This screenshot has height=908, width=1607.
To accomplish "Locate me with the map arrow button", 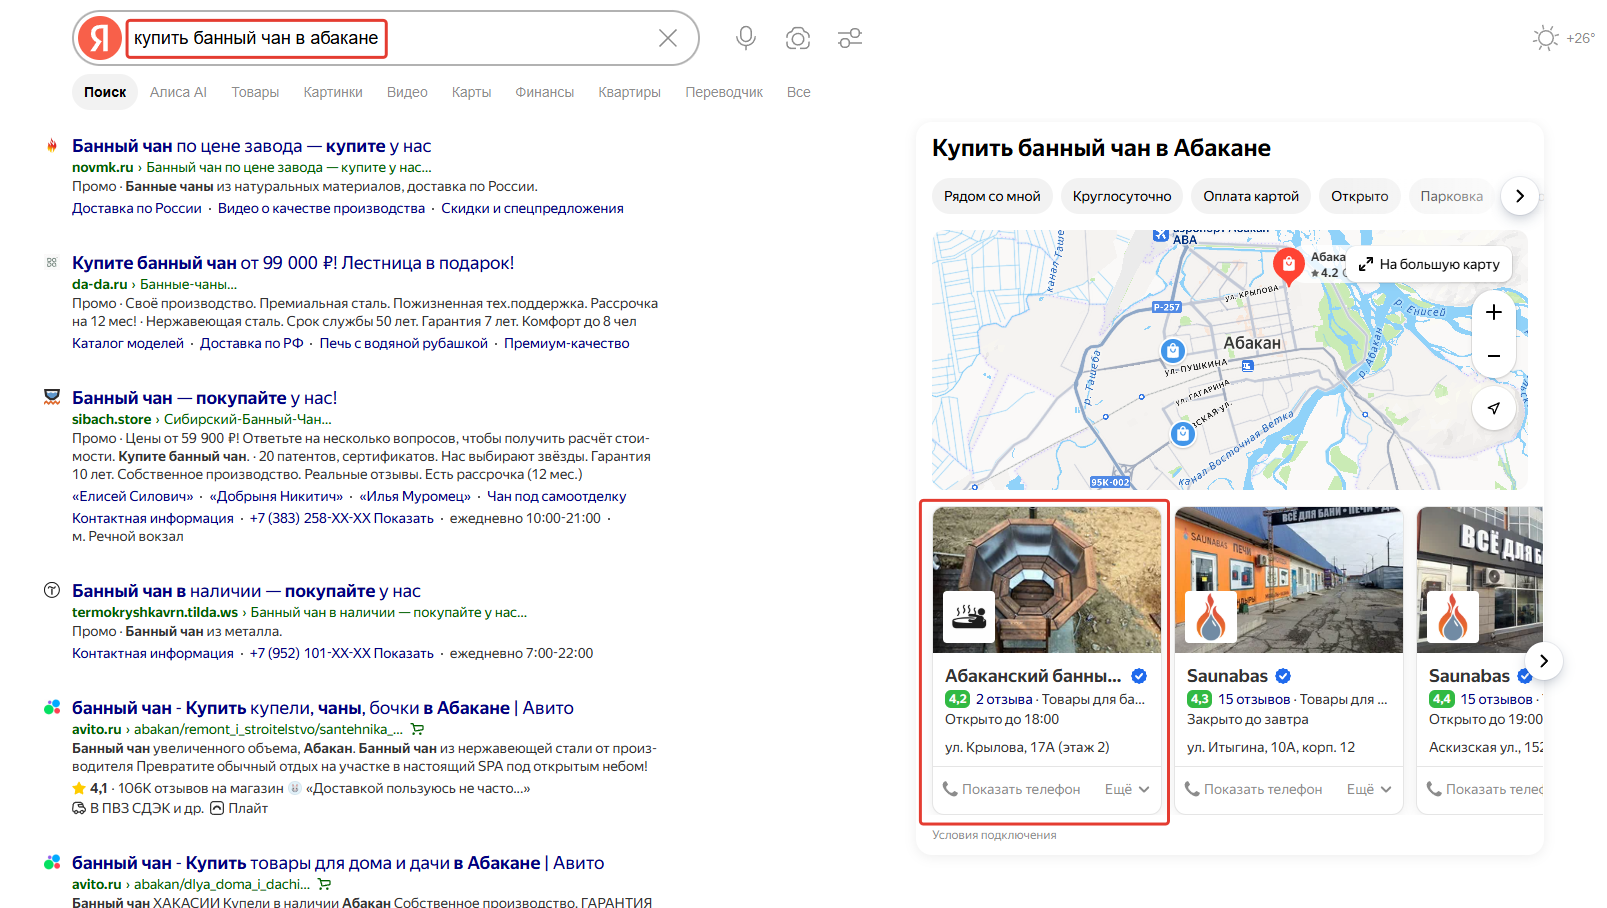I will click(1494, 408).
